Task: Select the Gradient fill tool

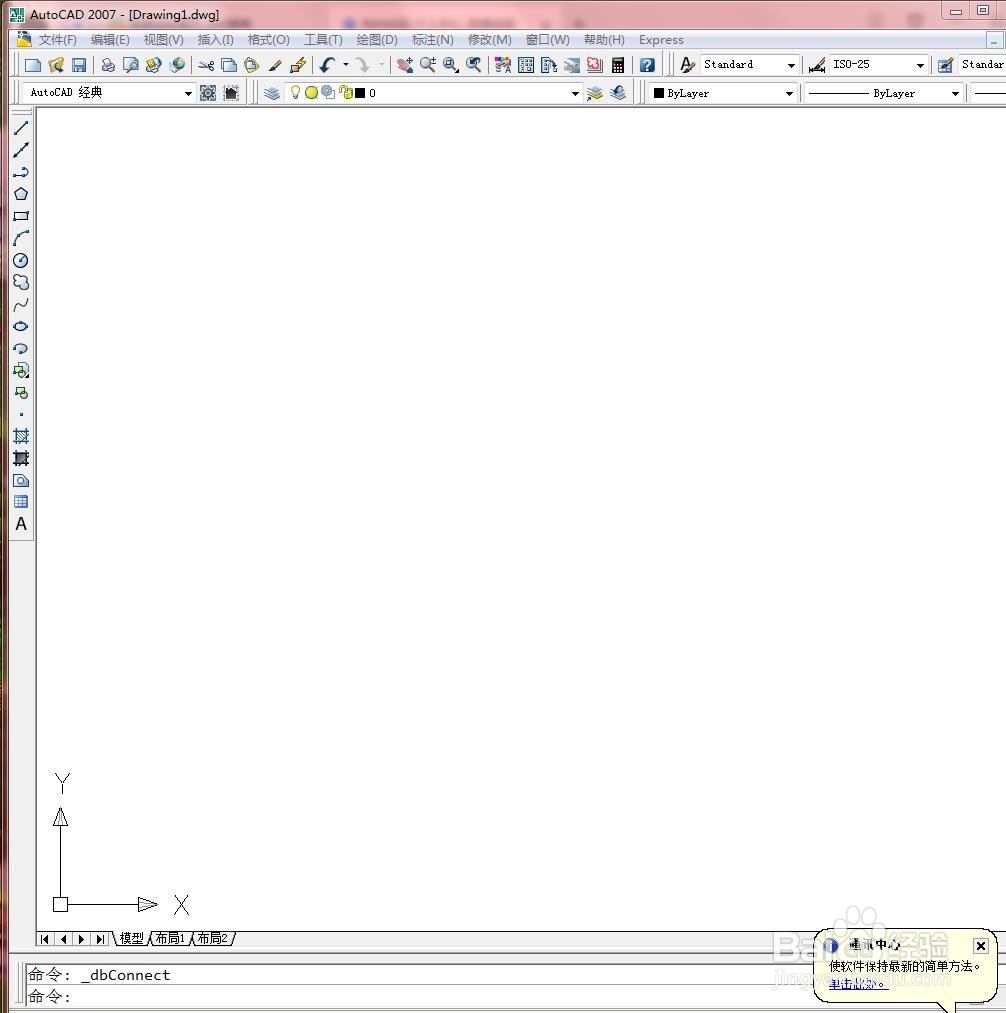Action: (21, 458)
